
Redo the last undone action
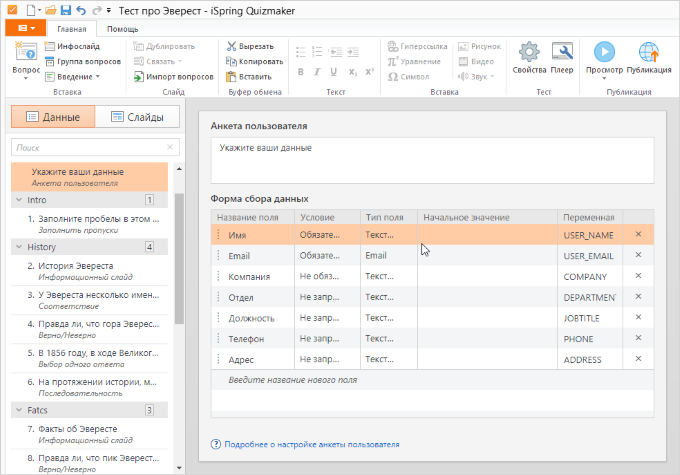97,10
